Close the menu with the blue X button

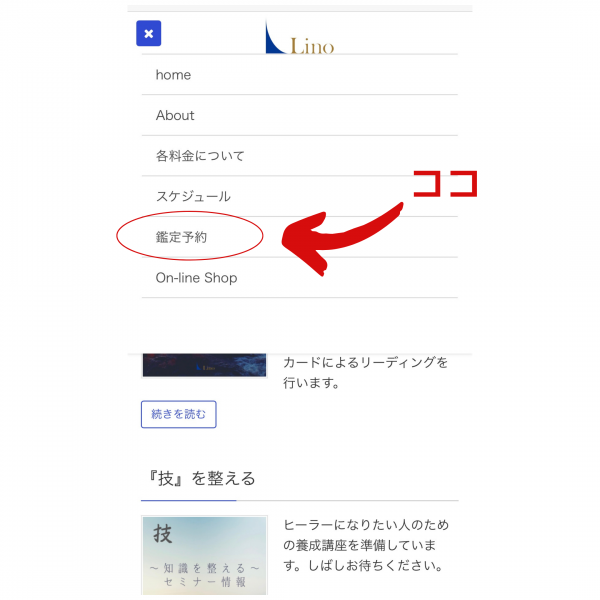pos(148,33)
